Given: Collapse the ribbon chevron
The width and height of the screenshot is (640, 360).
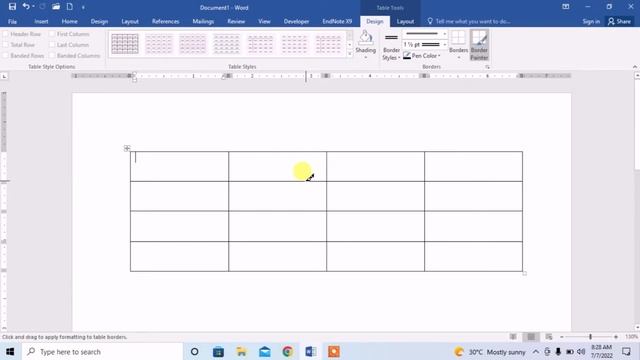Looking at the screenshot, I should point(635,67).
